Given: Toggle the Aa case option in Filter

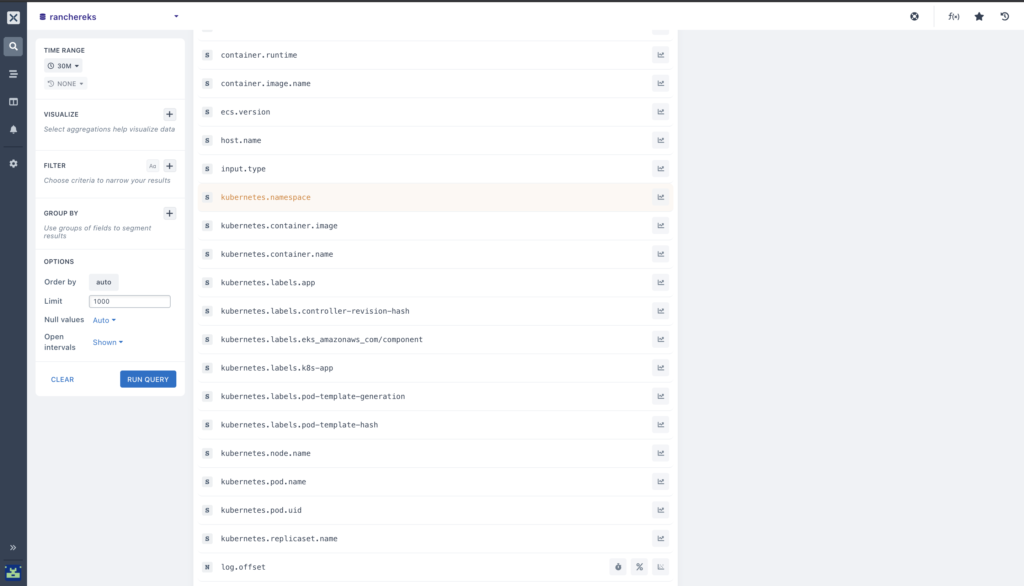Looking at the screenshot, I should pos(152,166).
